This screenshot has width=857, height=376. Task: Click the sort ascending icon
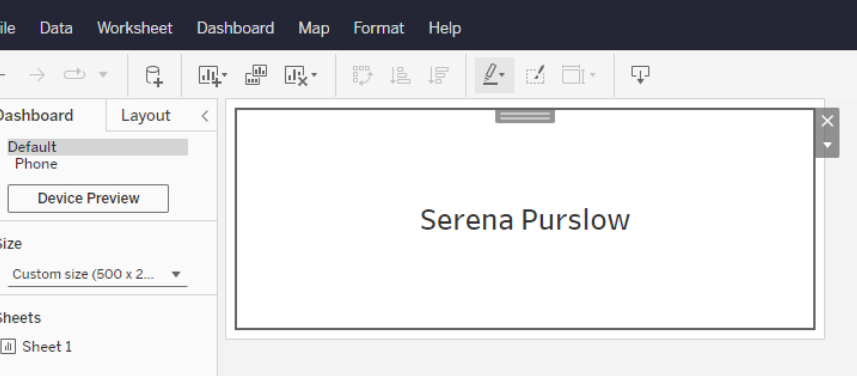tap(400, 75)
